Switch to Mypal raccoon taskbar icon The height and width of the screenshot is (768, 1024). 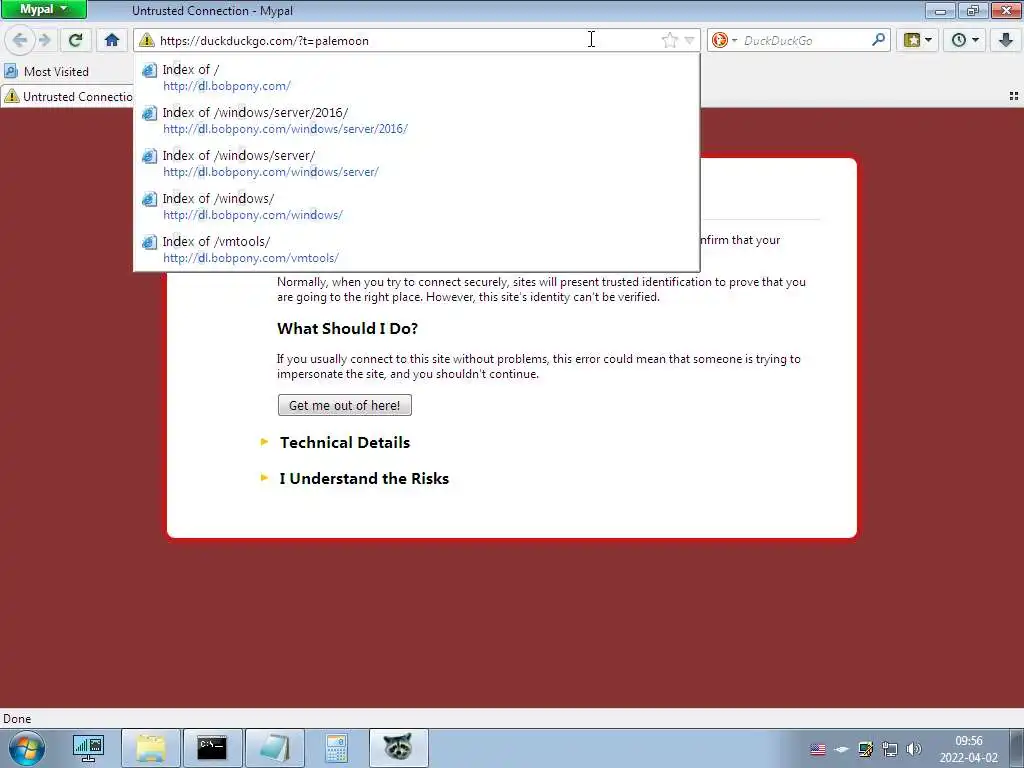398,748
